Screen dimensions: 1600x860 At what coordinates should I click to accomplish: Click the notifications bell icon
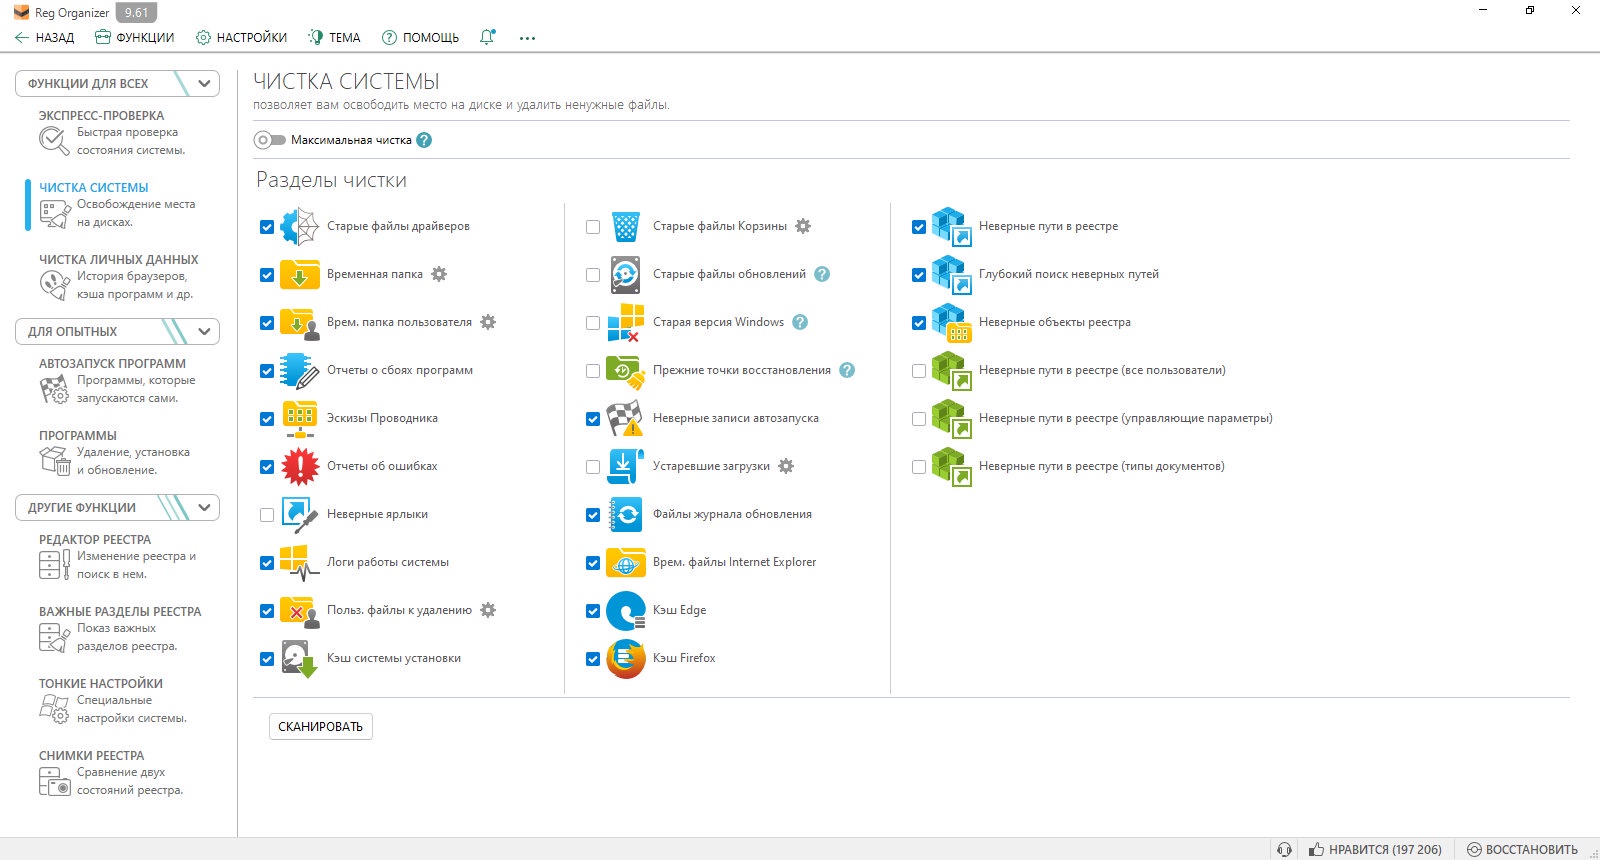[x=487, y=37]
